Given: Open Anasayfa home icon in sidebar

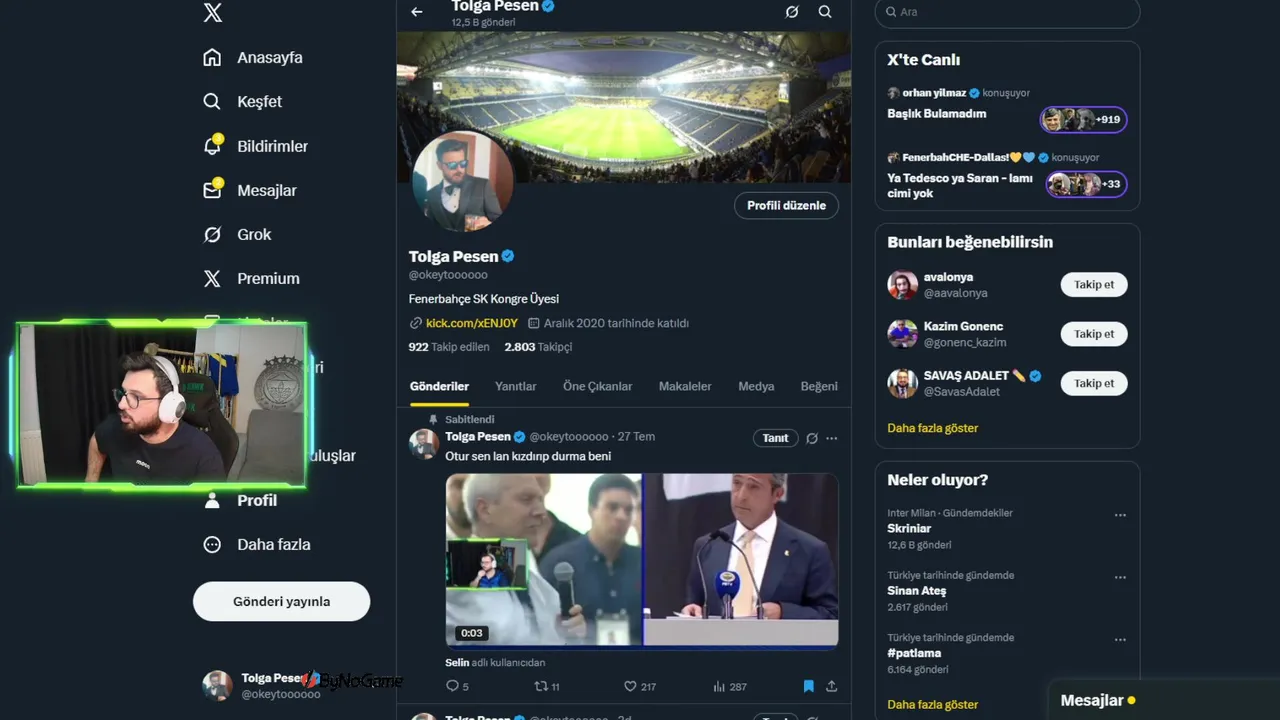Looking at the screenshot, I should (212, 57).
